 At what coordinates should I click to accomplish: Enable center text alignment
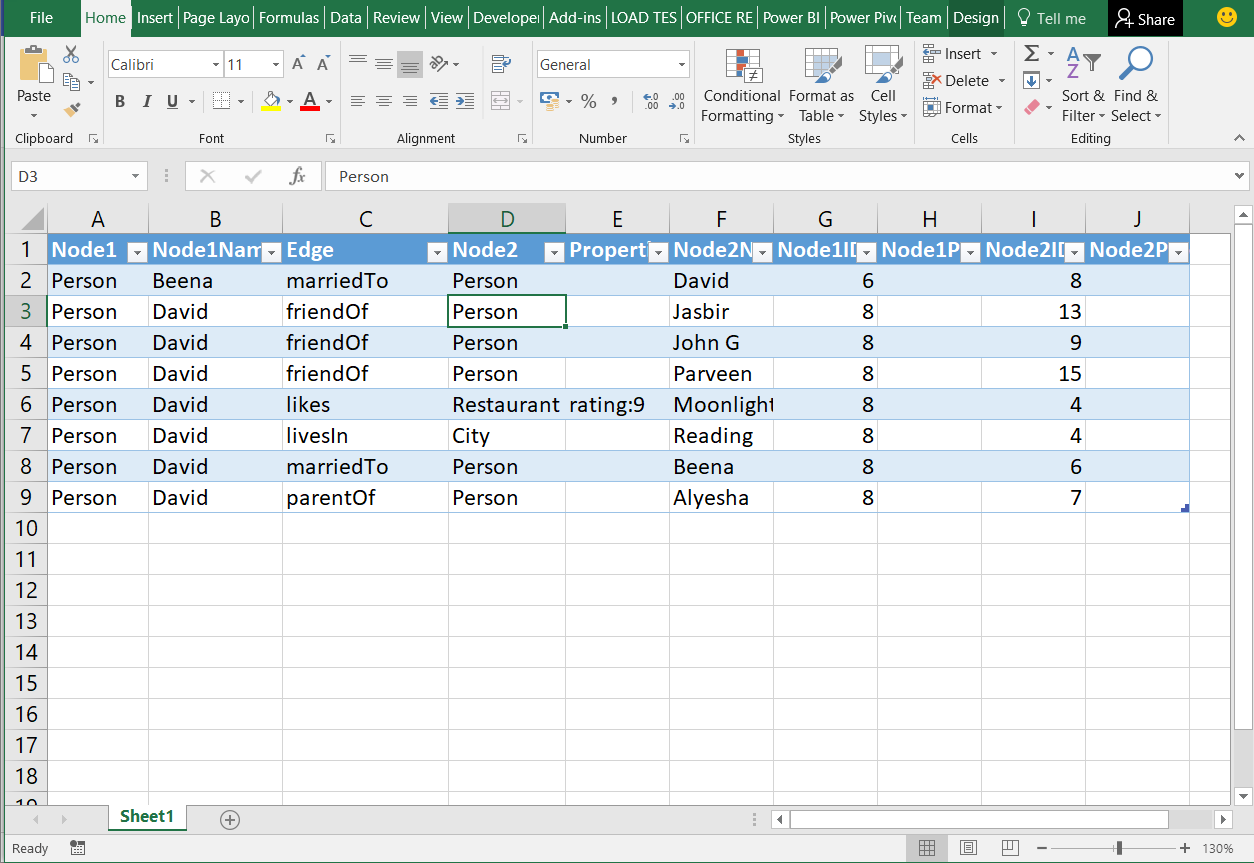point(384,101)
